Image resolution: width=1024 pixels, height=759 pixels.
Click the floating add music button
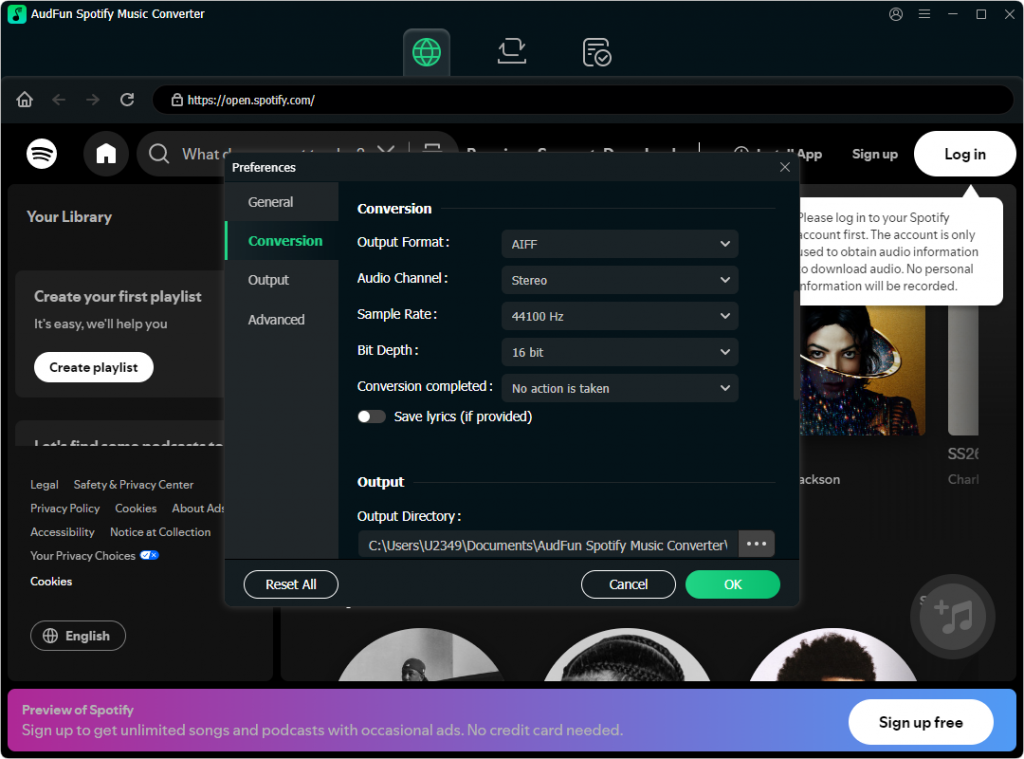point(952,616)
